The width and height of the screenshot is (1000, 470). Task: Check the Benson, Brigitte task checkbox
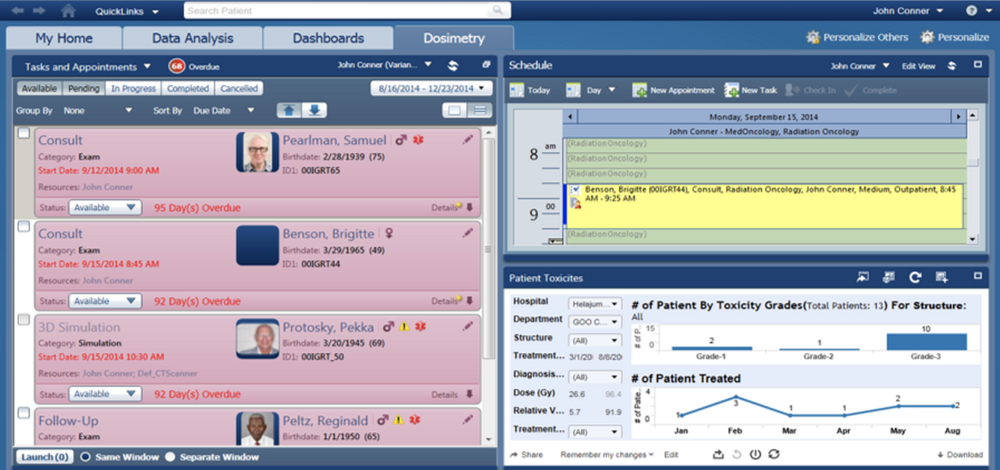(23, 226)
